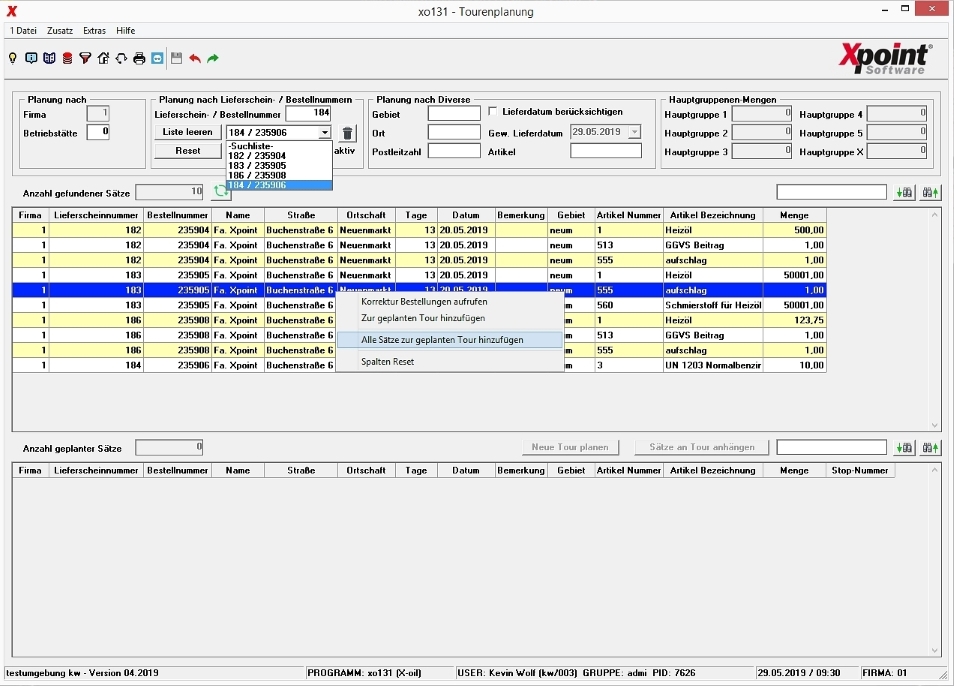Click the funnel filter icon

coord(85,58)
